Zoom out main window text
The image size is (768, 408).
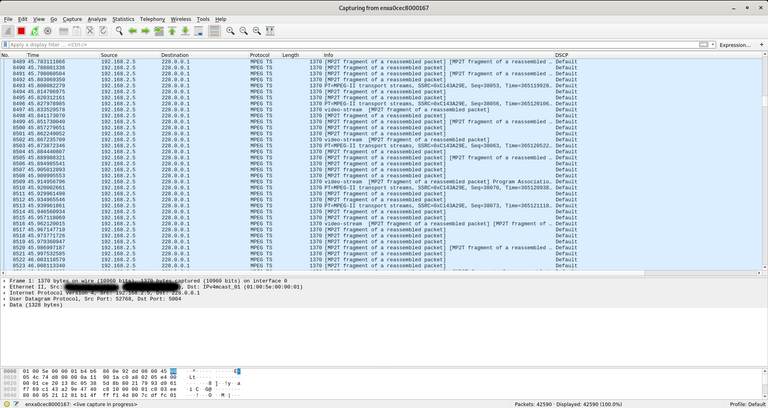pyautogui.click(x=243, y=31)
